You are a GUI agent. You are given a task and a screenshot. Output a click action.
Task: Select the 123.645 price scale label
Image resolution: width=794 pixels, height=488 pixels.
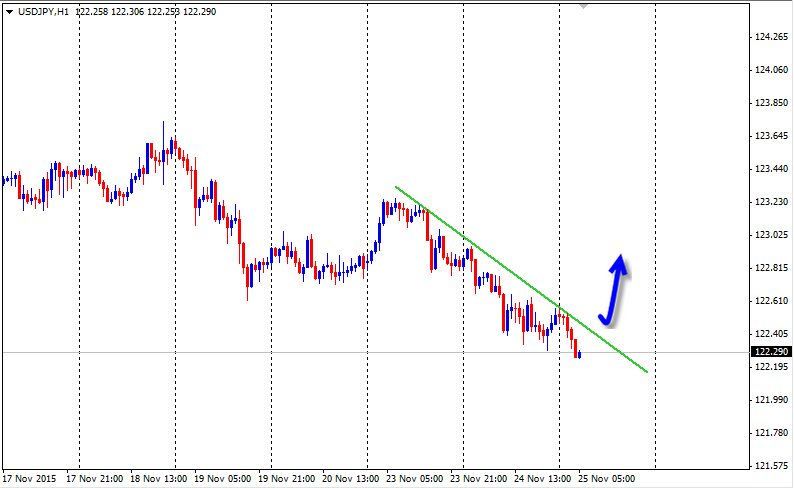click(x=772, y=136)
